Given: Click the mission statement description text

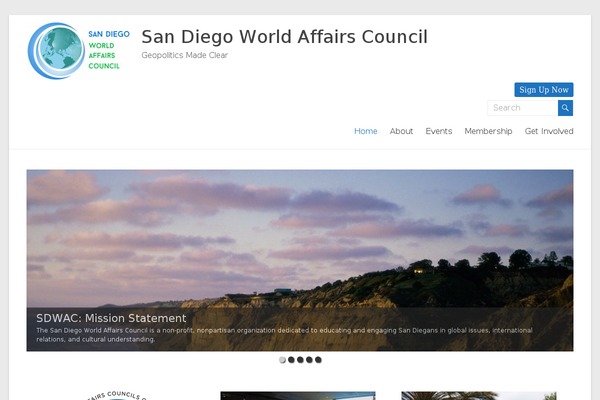Looking at the screenshot, I should tap(284, 335).
